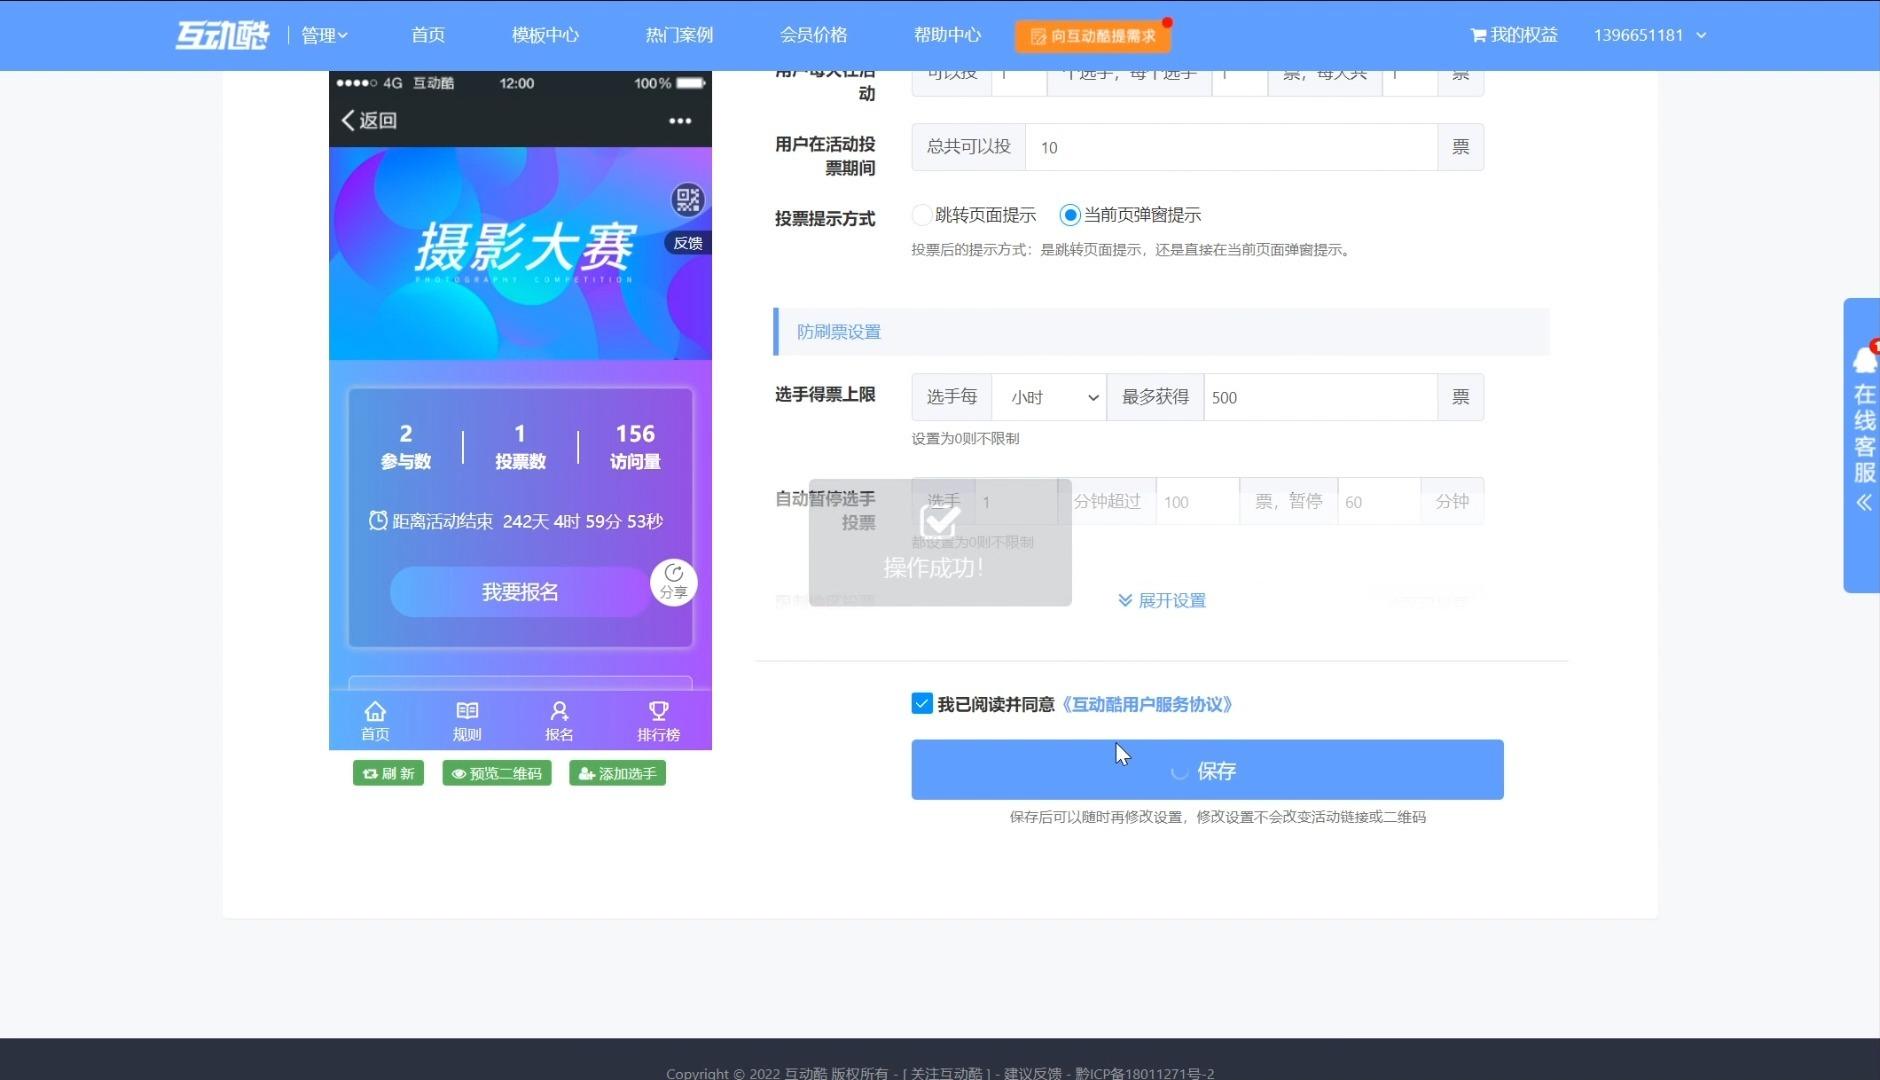Click 建议反馈 footer link
Viewport: 1880px width, 1080px height.
(1032, 1073)
